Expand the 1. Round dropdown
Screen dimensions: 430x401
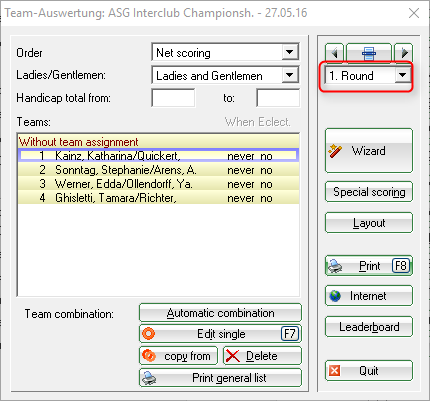[402, 75]
